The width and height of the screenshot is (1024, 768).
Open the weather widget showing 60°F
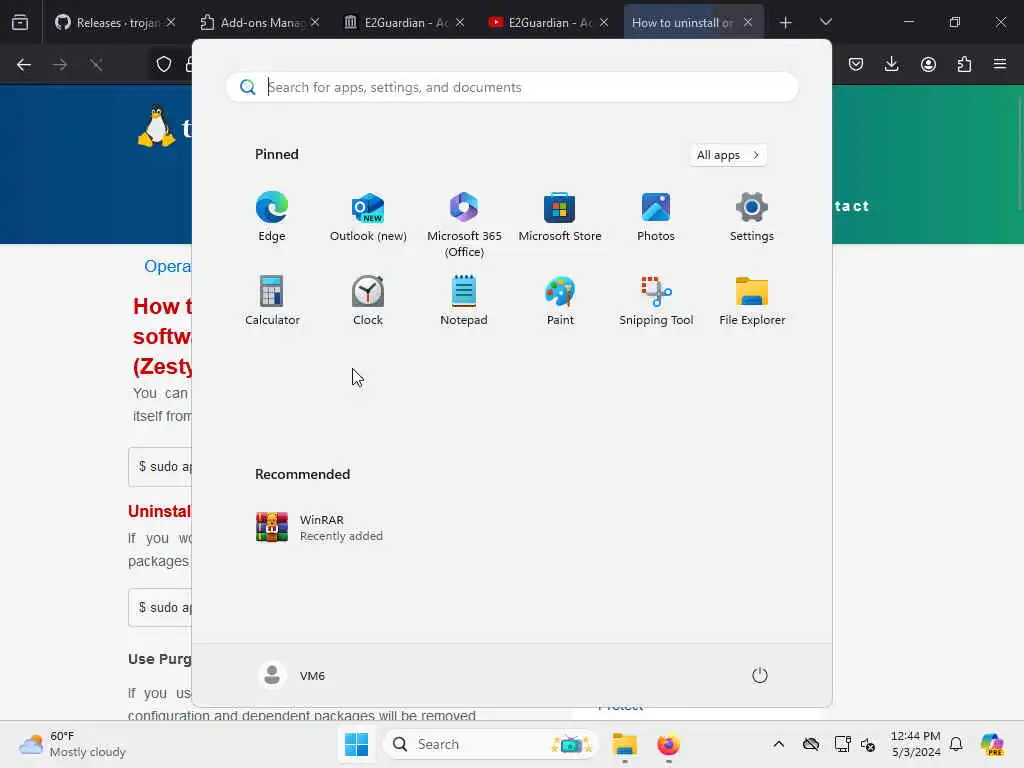(x=72, y=744)
